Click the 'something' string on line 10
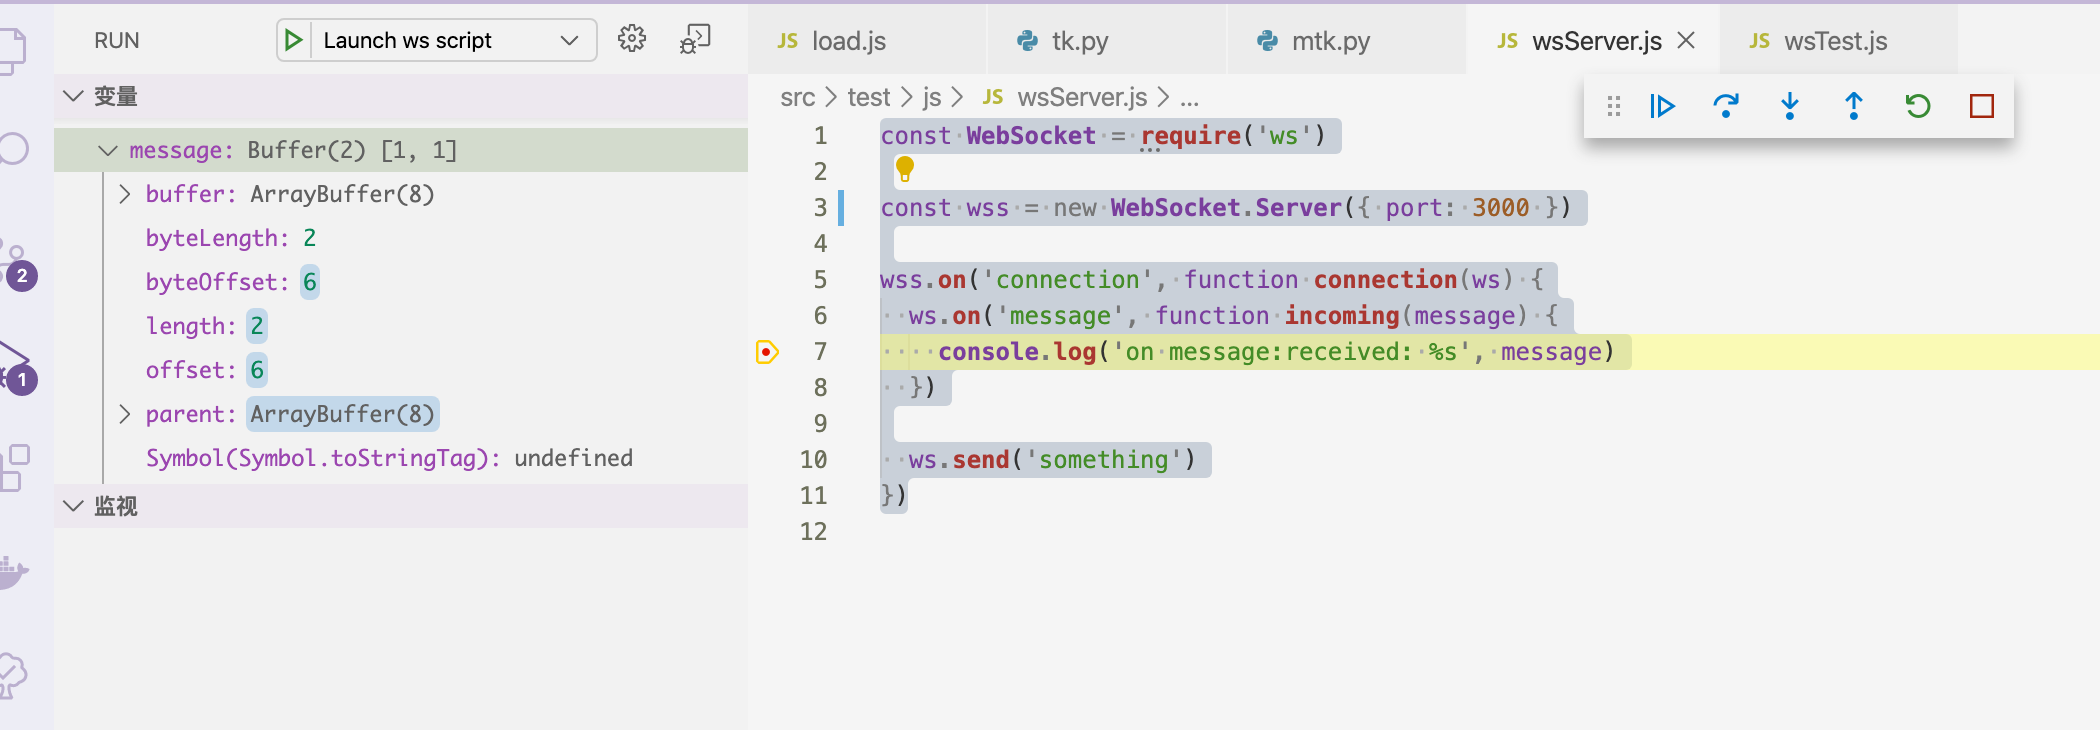This screenshot has height=730, width=2100. point(1103,460)
